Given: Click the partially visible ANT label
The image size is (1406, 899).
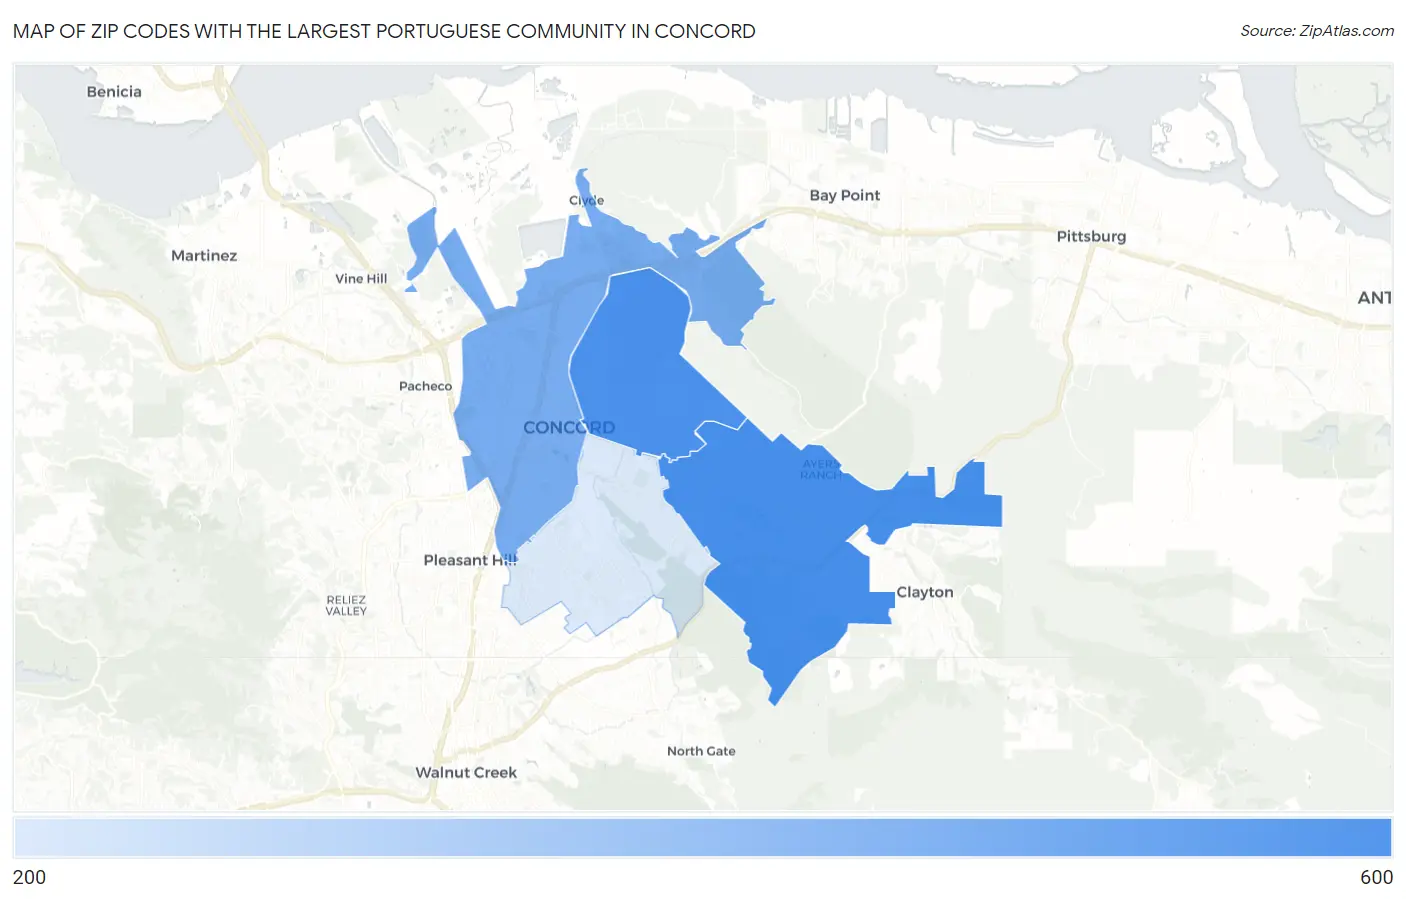Looking at the screenshot, I should [x=1374, y=297].
